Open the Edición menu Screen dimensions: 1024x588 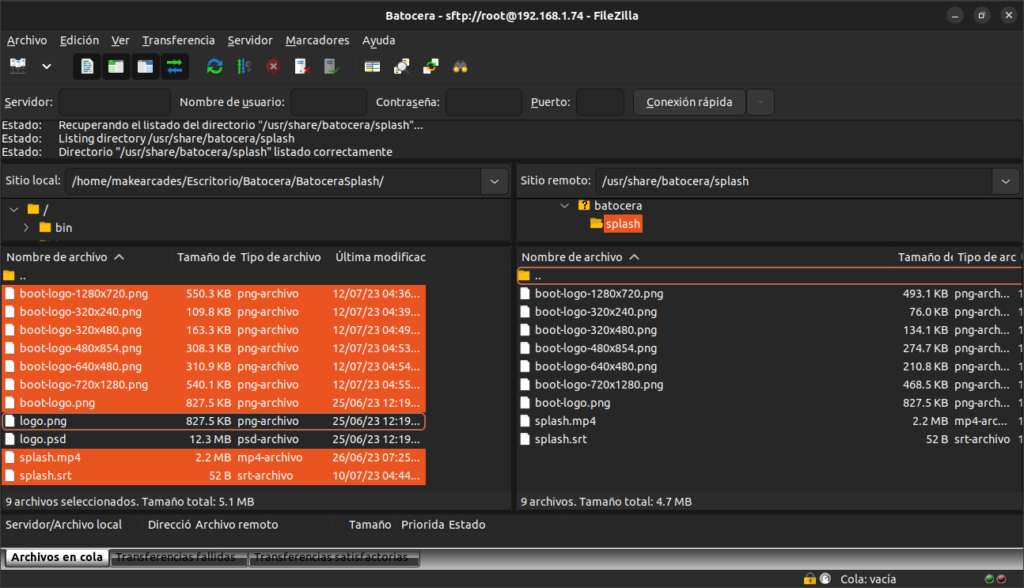(79, 40)
